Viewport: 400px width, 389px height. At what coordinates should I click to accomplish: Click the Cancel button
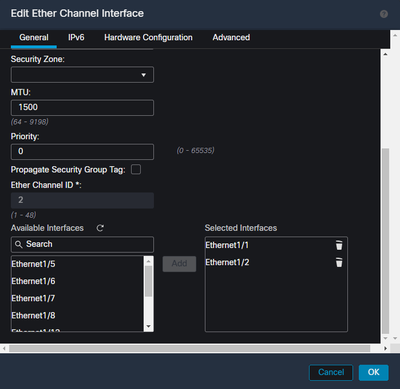(331, 372)
